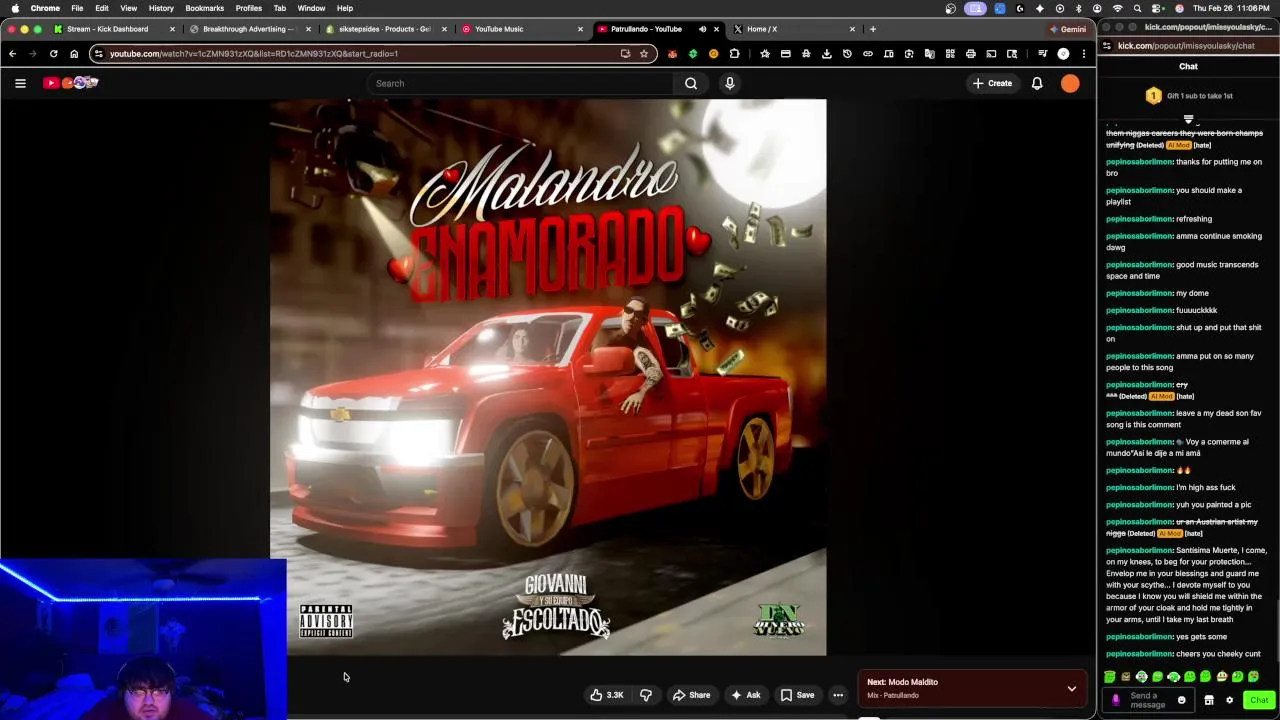Image resolution: width=1280 pixels, height=720 pixels.
Task: Open the YouTube hamburger guide menu
Action: click(x=20, y=83)
